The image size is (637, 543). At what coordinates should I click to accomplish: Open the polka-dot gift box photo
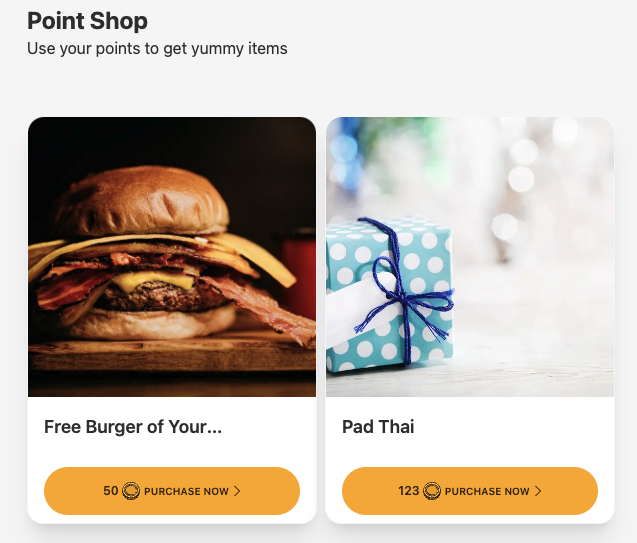[x=470, y=257]
